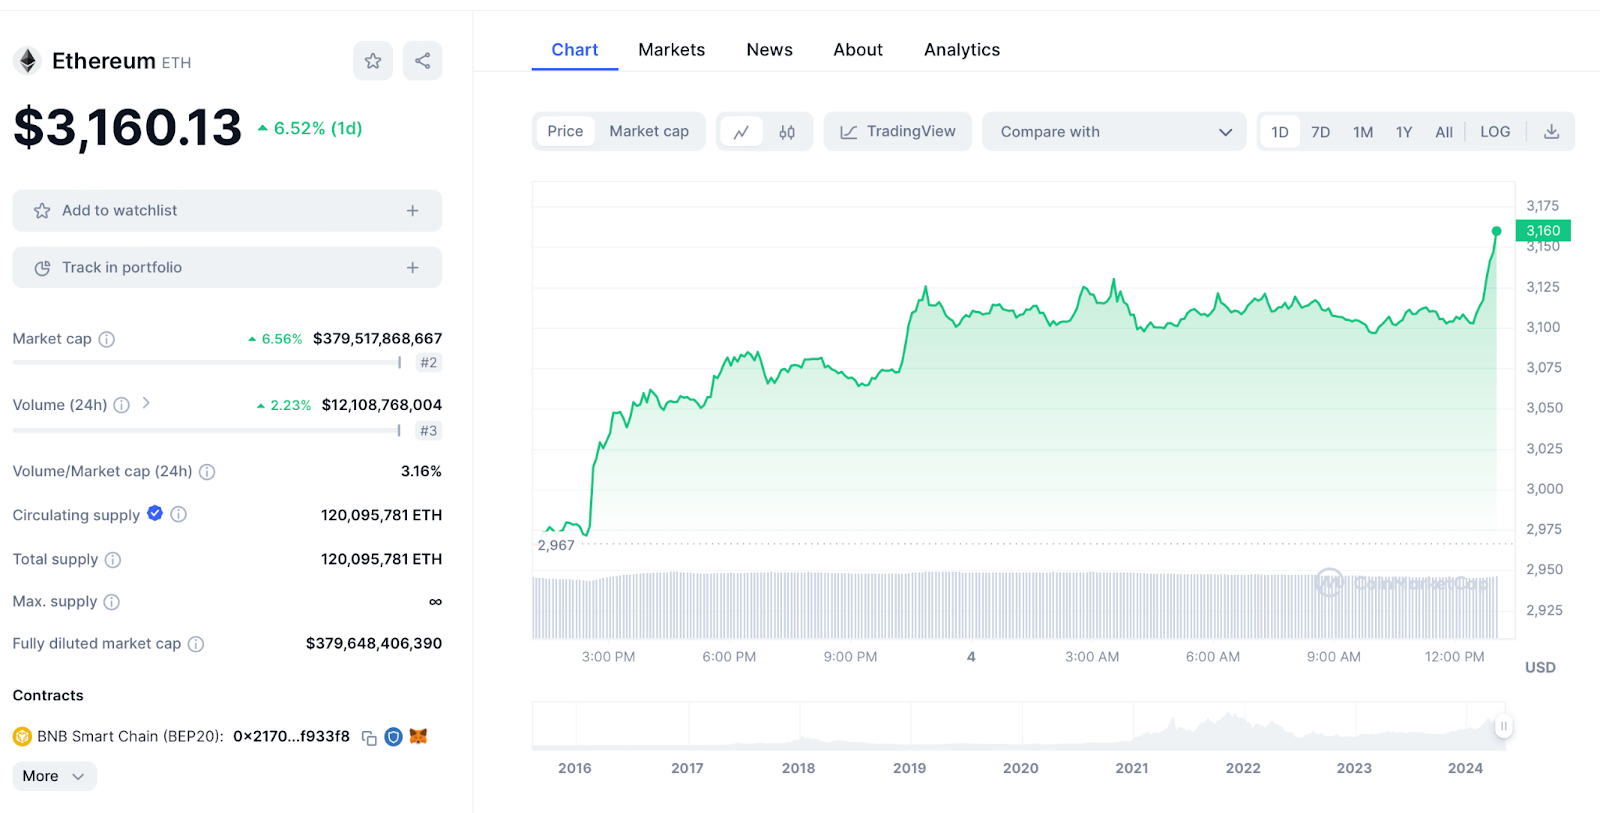
Task: Click 2021 on the timeline range selector
Action: 1132,768
